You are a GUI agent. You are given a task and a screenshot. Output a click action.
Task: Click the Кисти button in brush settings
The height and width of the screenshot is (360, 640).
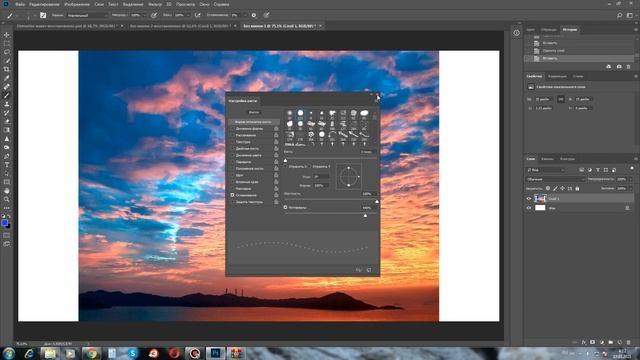[254, 112]
